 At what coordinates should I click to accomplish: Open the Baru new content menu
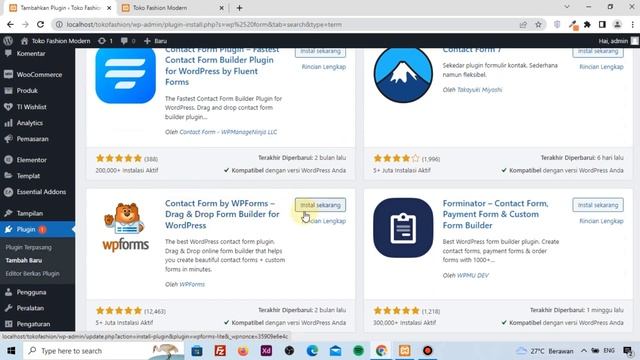(x=156, y=41)
